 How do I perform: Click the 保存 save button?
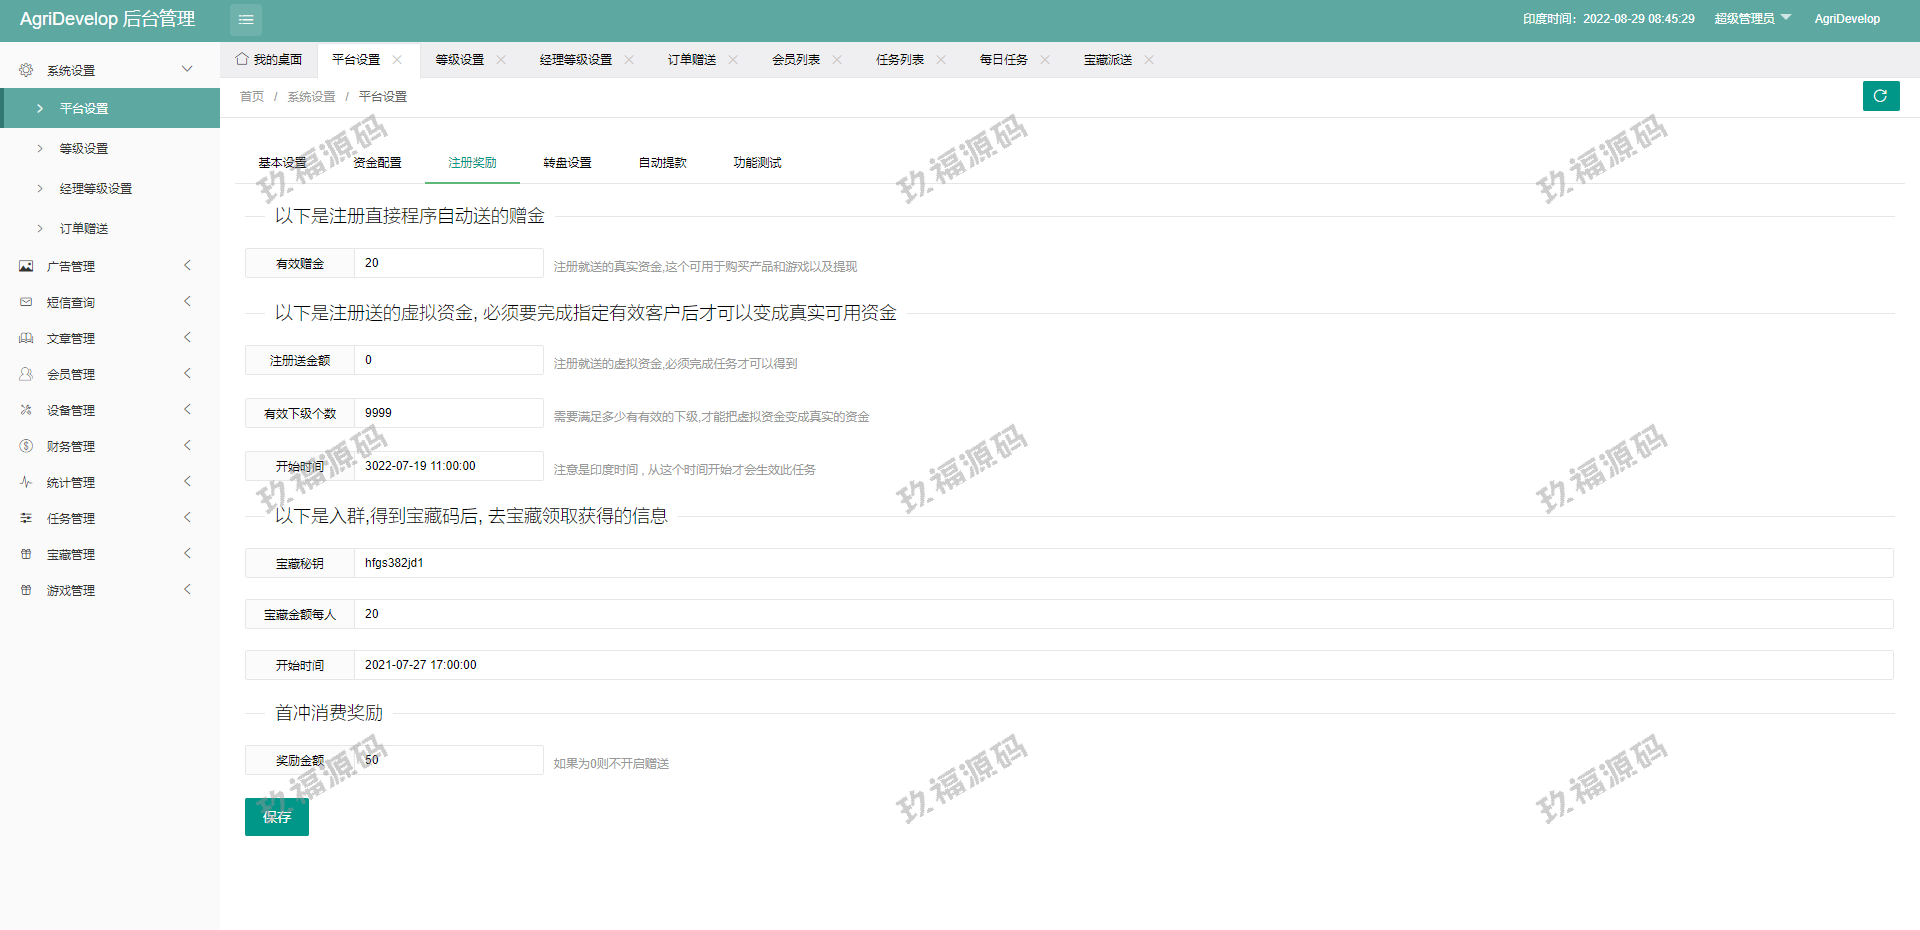point(277,817)
